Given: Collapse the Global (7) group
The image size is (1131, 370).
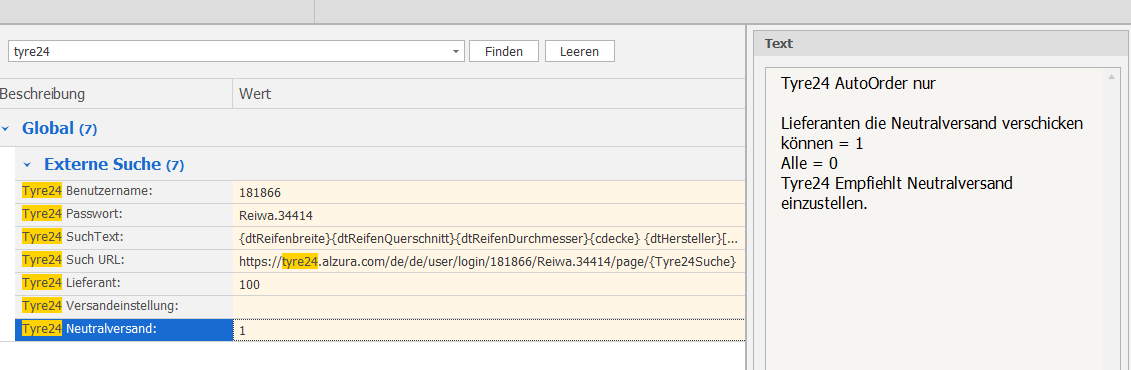Looking at the screenshot, I should (x=6, y=129).
